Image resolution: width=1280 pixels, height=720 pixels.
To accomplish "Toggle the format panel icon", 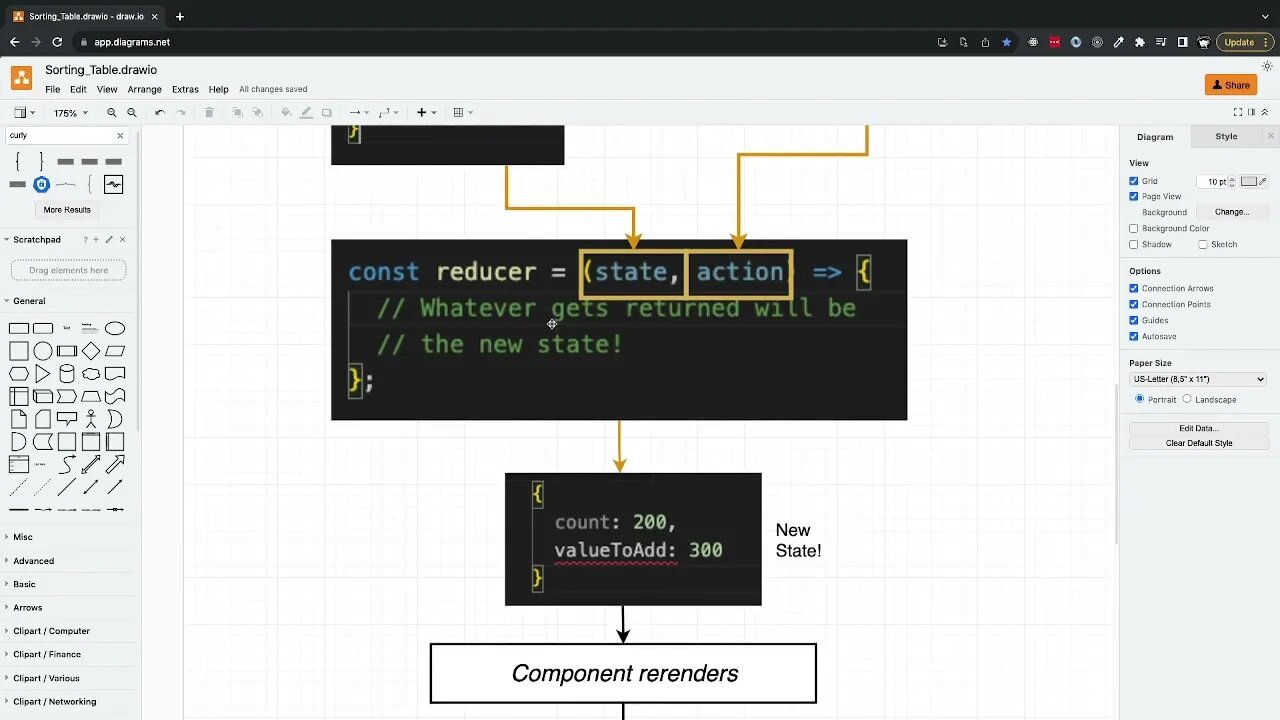I will click(1251, 112).
